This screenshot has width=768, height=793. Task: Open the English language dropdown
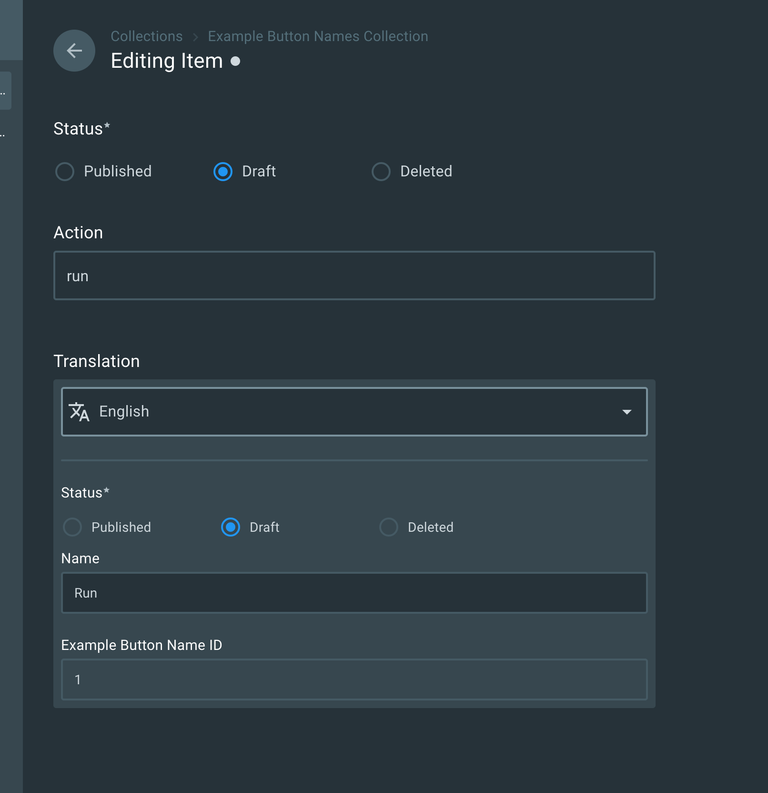coord(354,412)
